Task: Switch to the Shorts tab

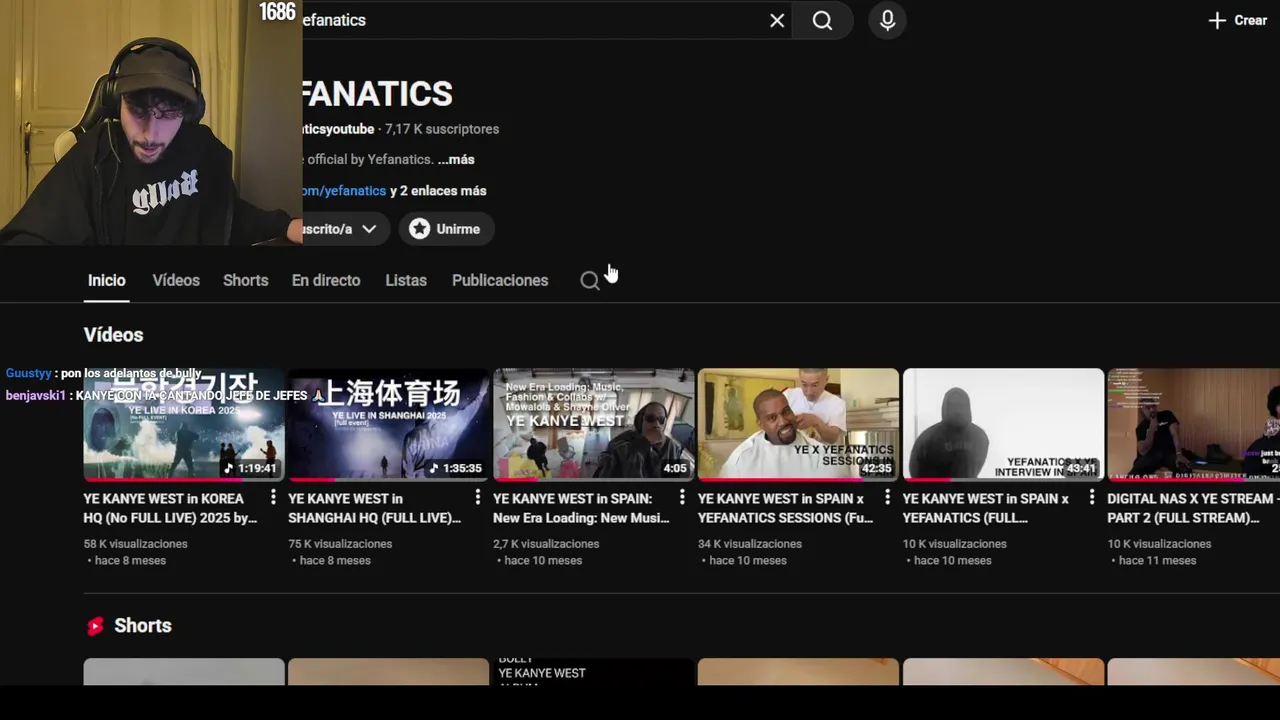Action: pyautogui.click(x=245, y=280)
